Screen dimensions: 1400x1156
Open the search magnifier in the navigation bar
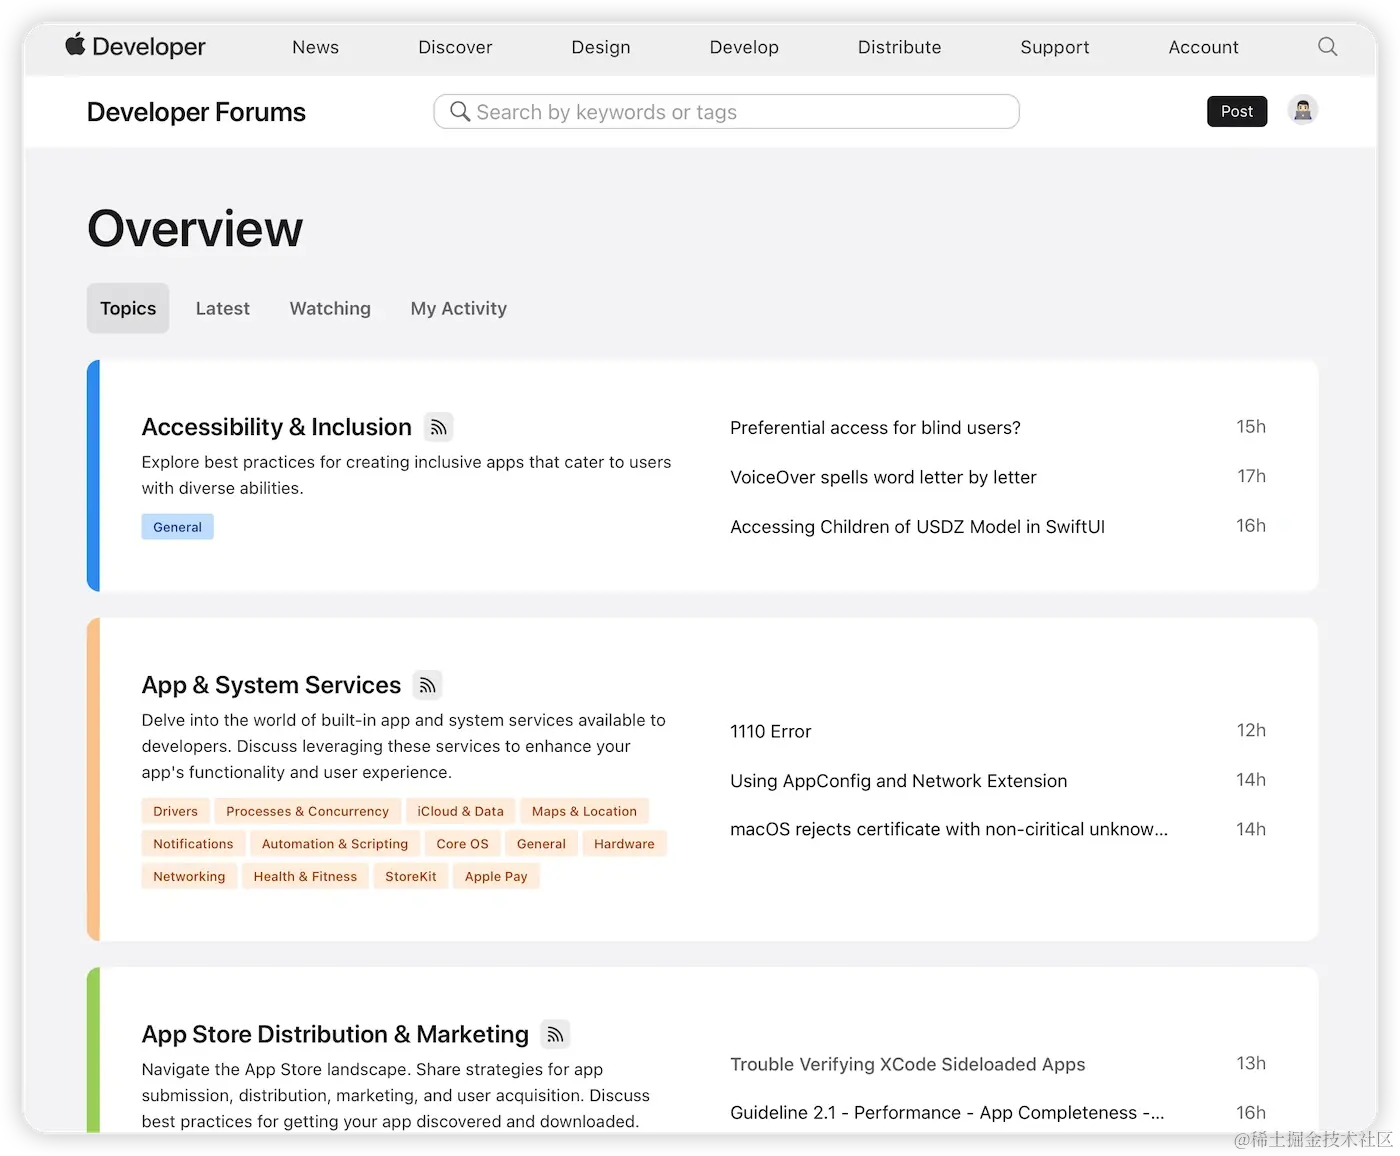1327,46
